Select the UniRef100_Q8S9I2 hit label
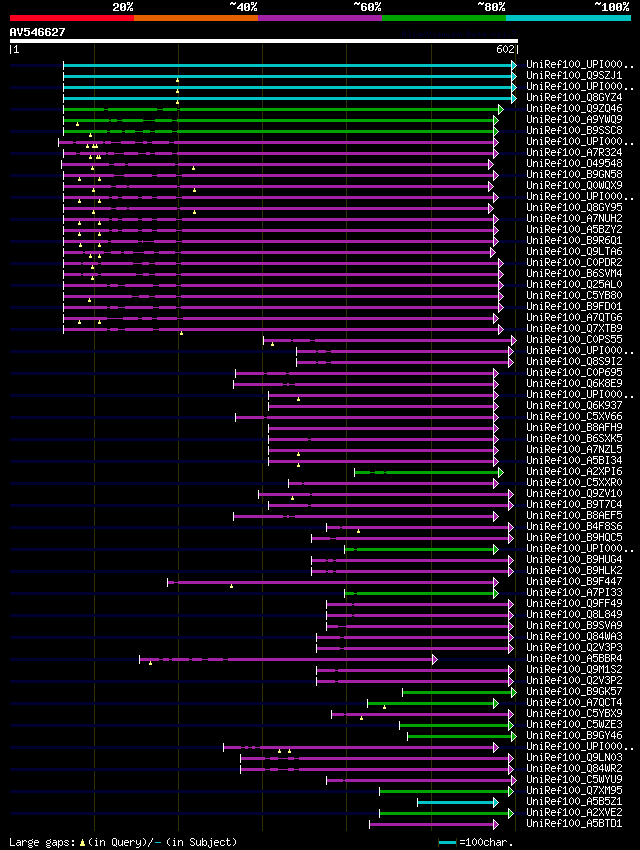Screen dimensions: 640x850 tap(574, 362)
